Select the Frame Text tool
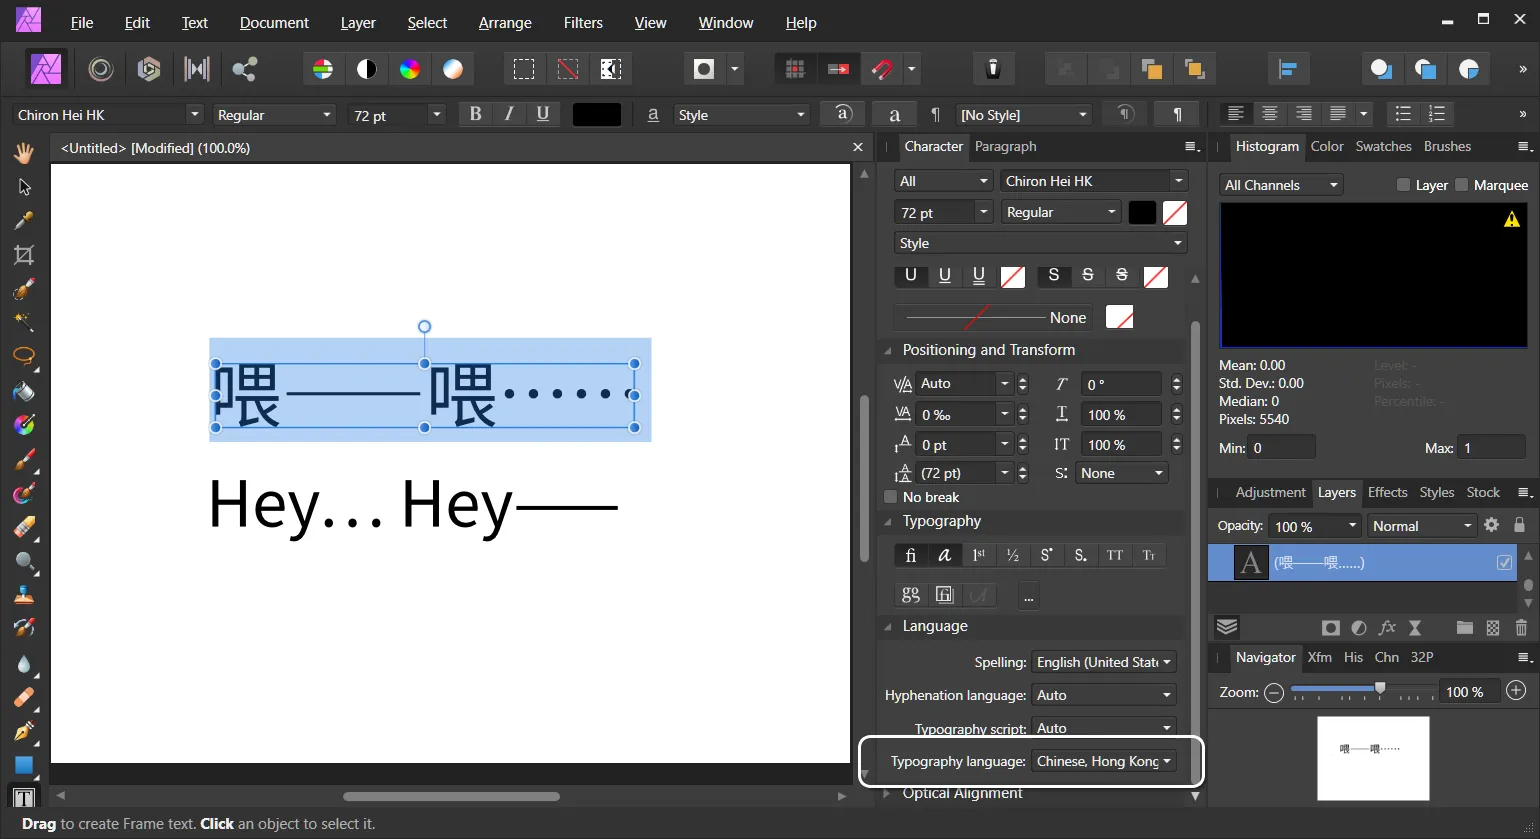 (24, 797)
